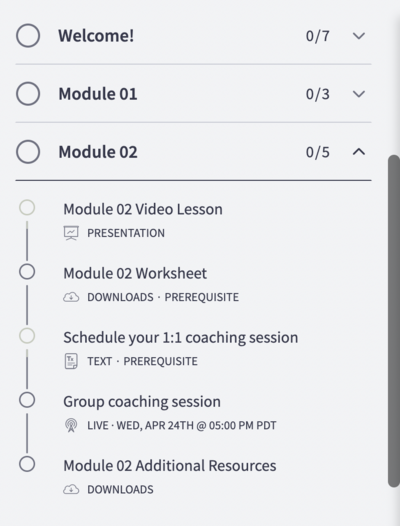
Task: Open Module 02 Additional Resources lesson
Action: [170, 466]
